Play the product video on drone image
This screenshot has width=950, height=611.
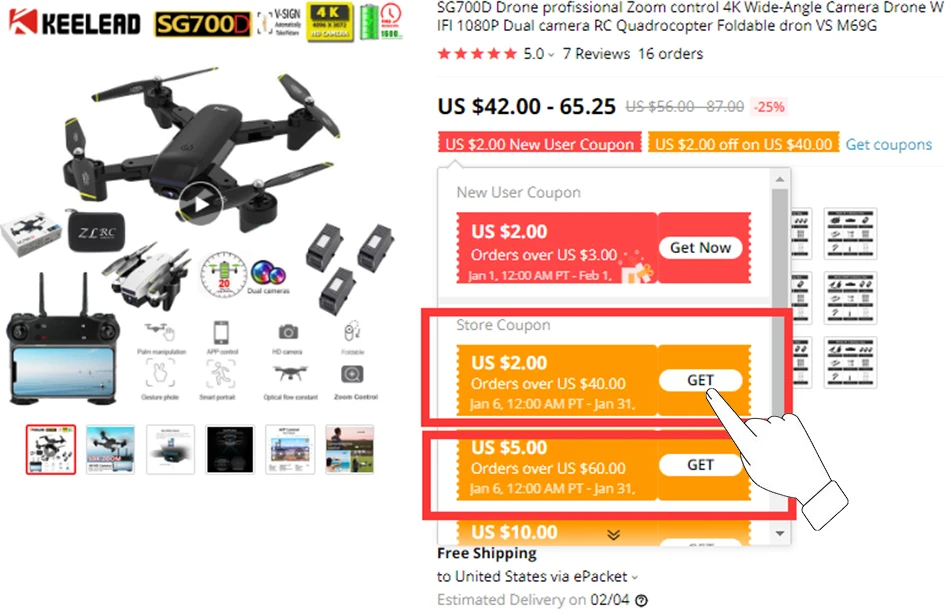pyautogui.click(x=201, y=203)
